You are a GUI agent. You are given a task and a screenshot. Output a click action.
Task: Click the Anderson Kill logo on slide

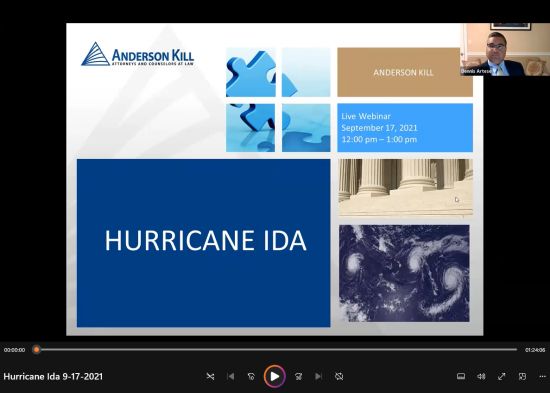138,54
